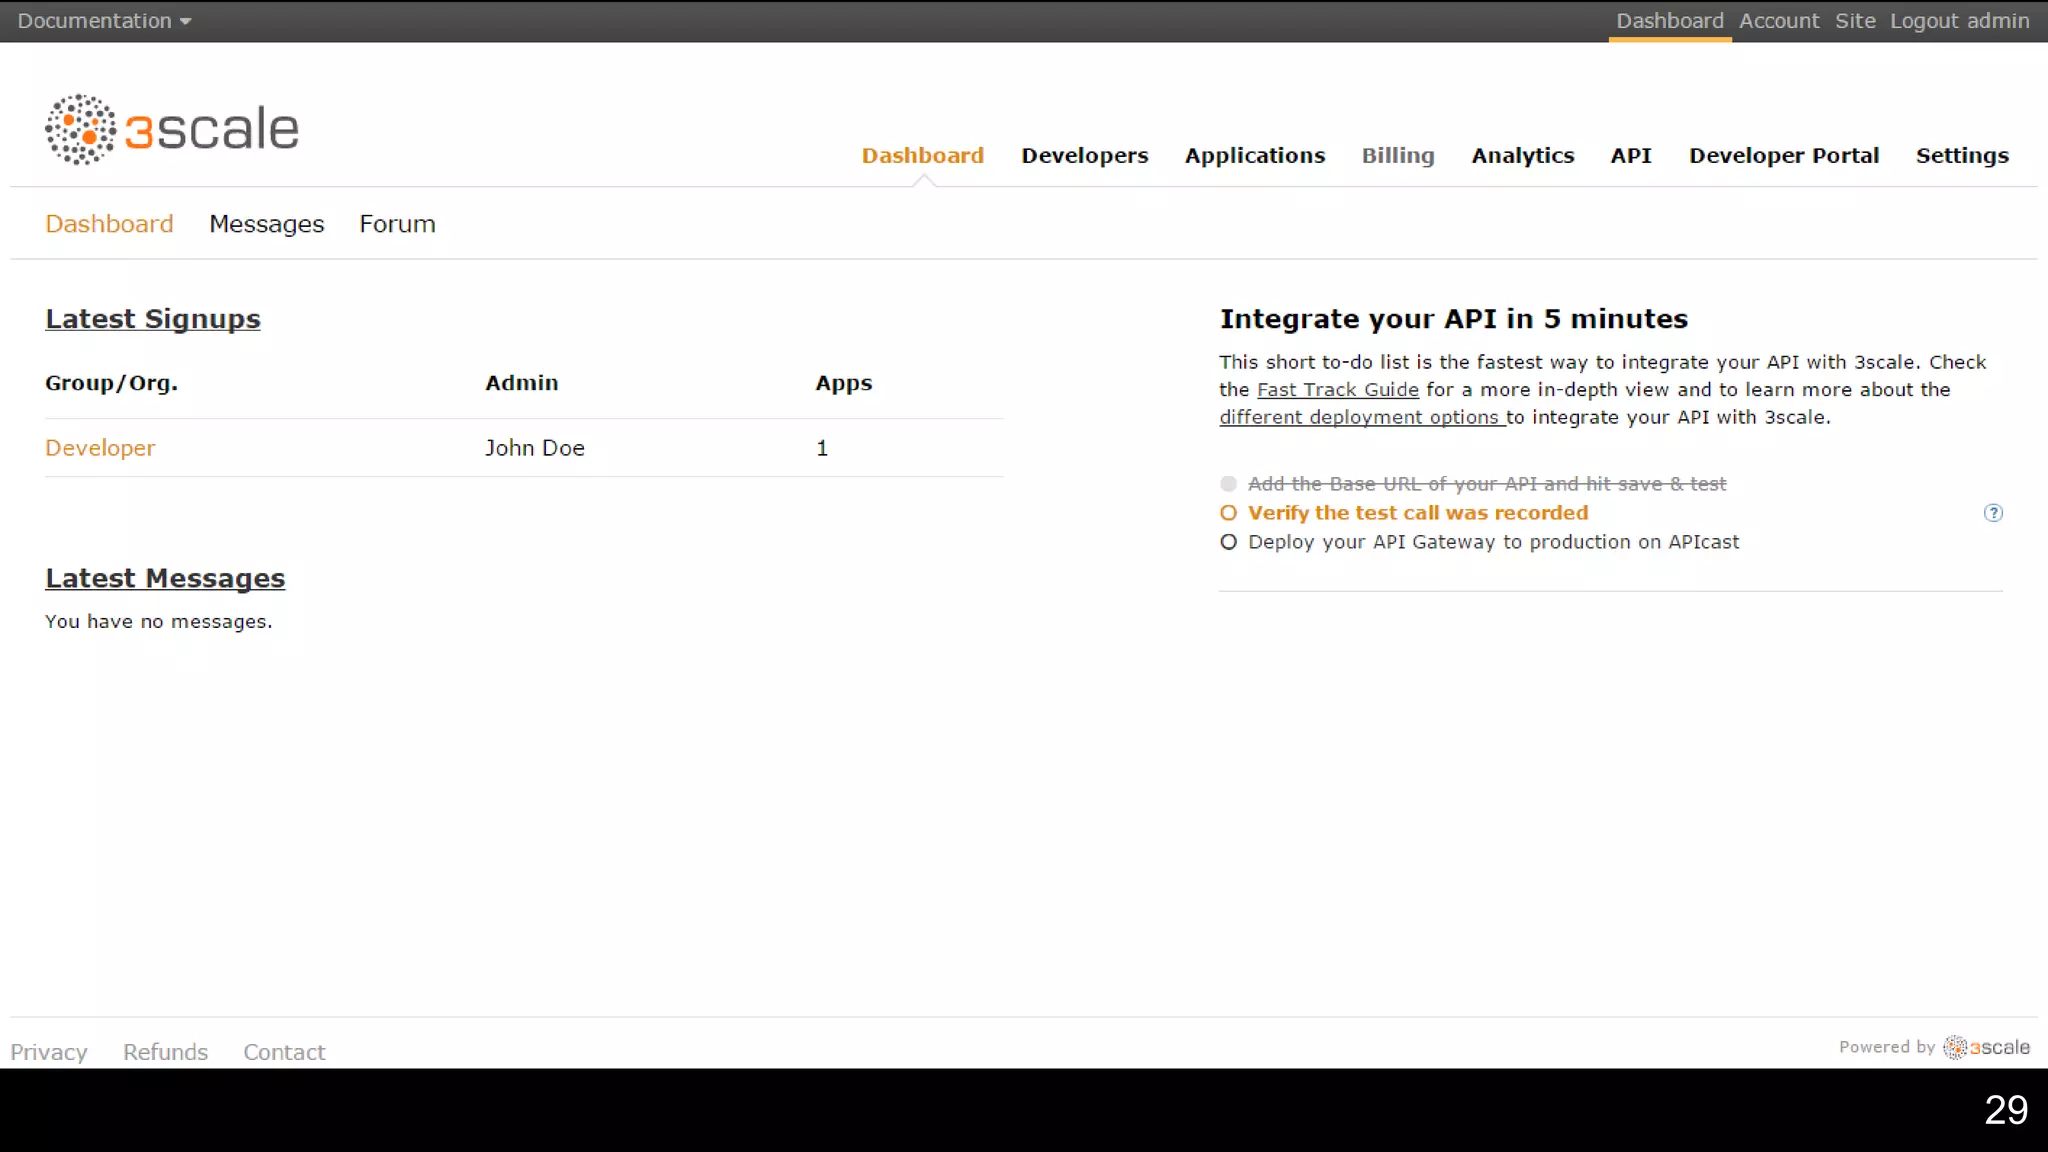Click the 3scale logo in header
Image resolution: width=2048 pixels, height=1152 pixels.
[172, 130]
